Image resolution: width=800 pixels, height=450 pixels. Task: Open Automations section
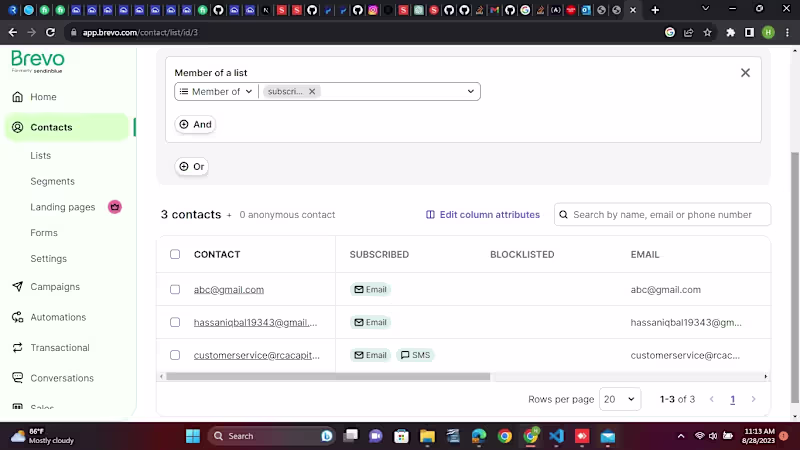(x=58, y=317)
